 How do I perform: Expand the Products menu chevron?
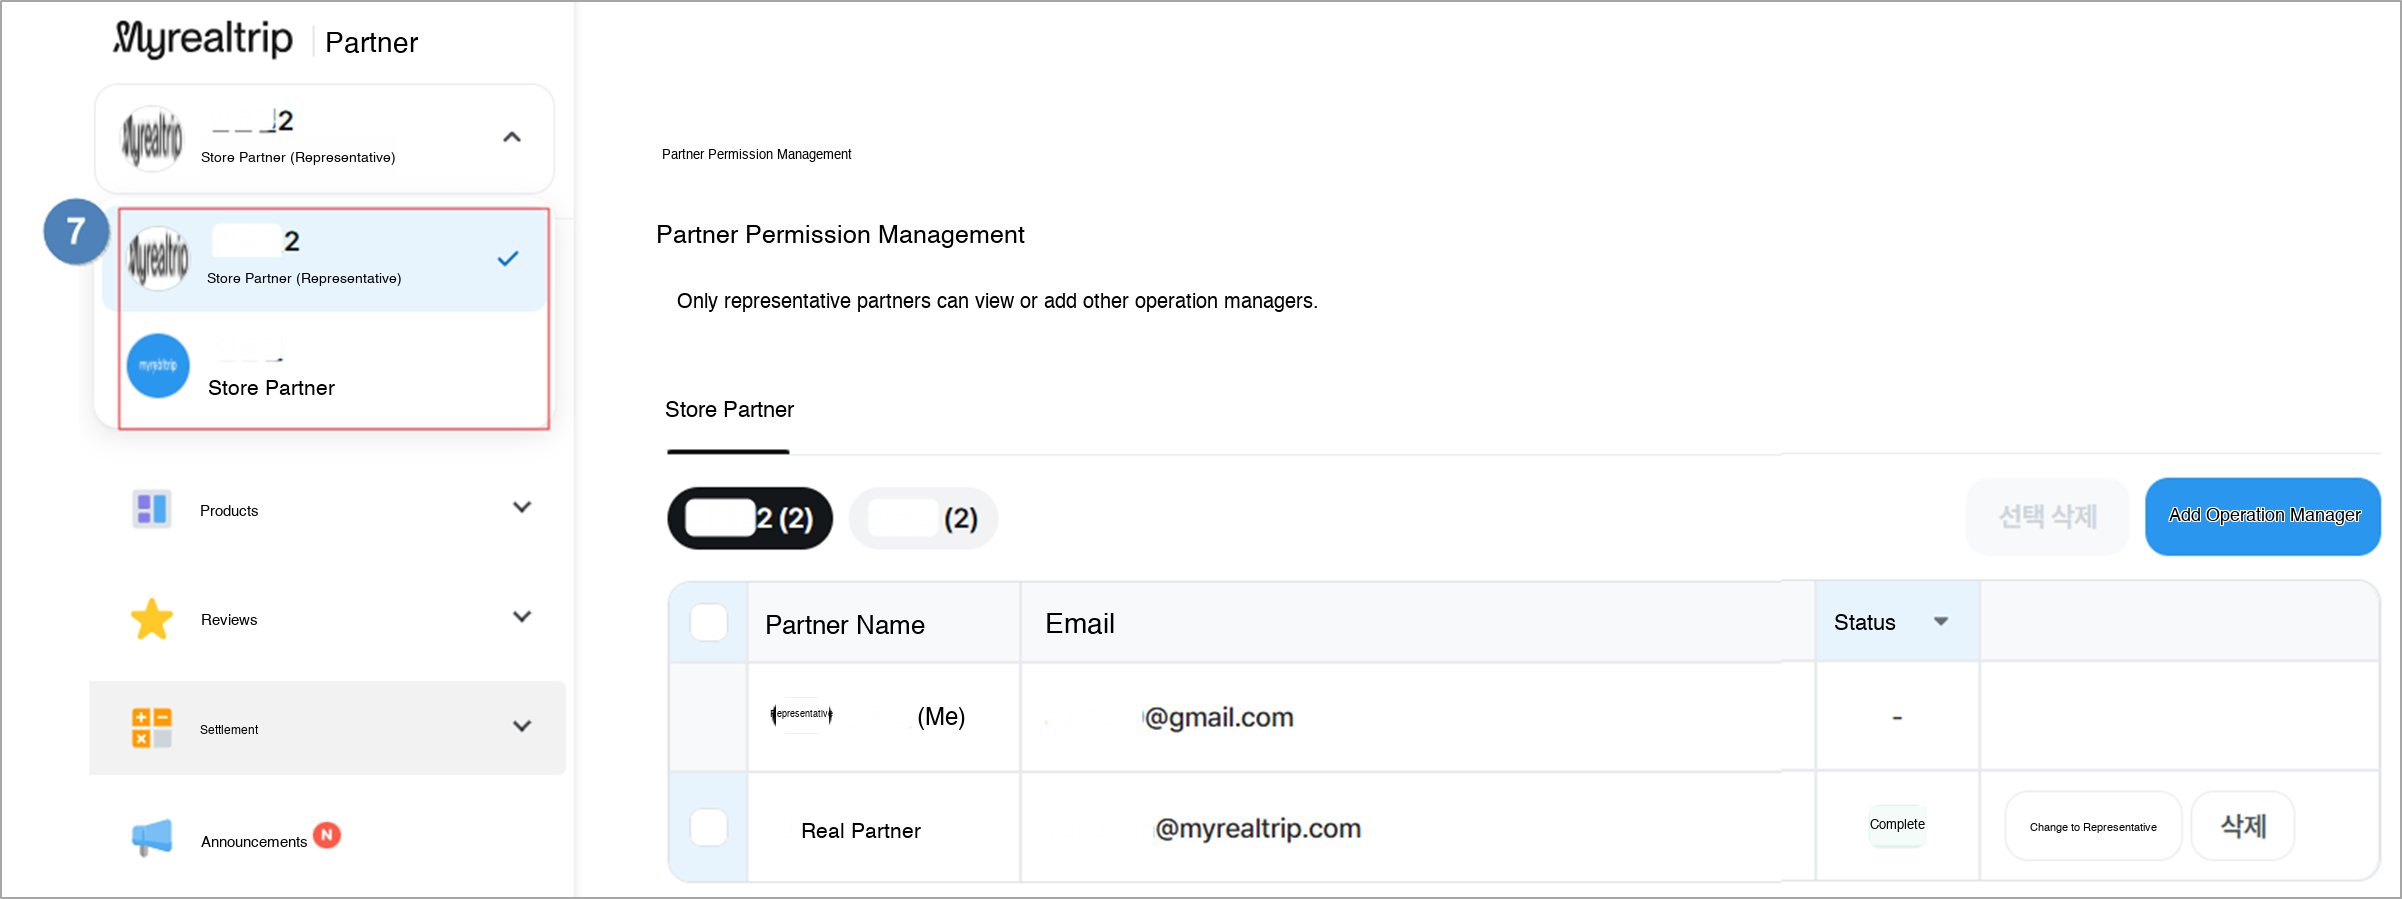coord(521,508)
